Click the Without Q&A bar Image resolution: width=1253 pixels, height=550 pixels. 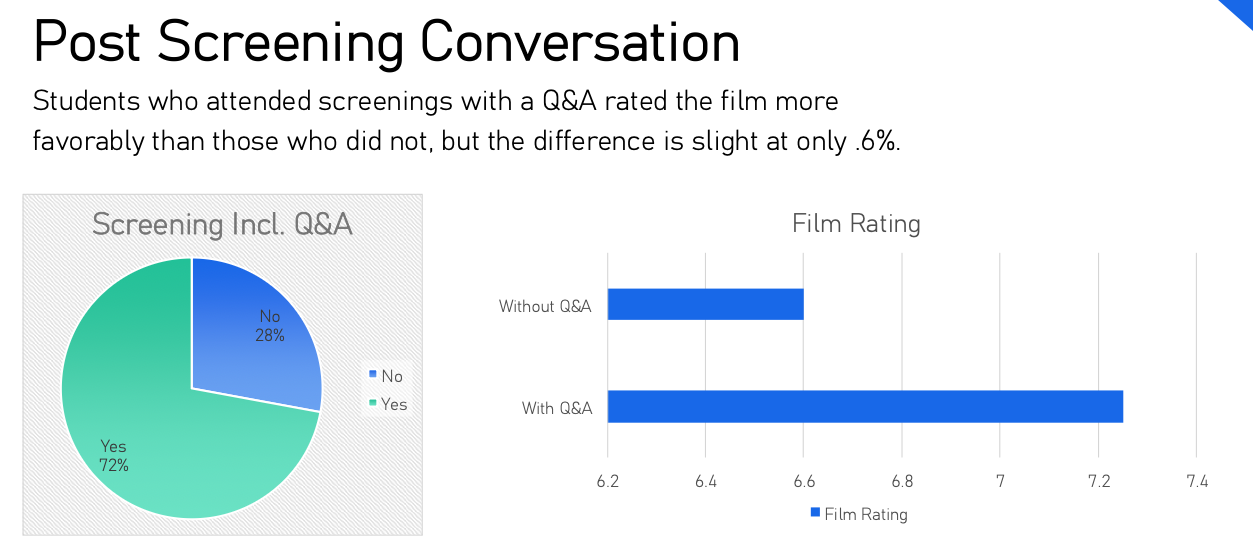click(x=705, y=305)
